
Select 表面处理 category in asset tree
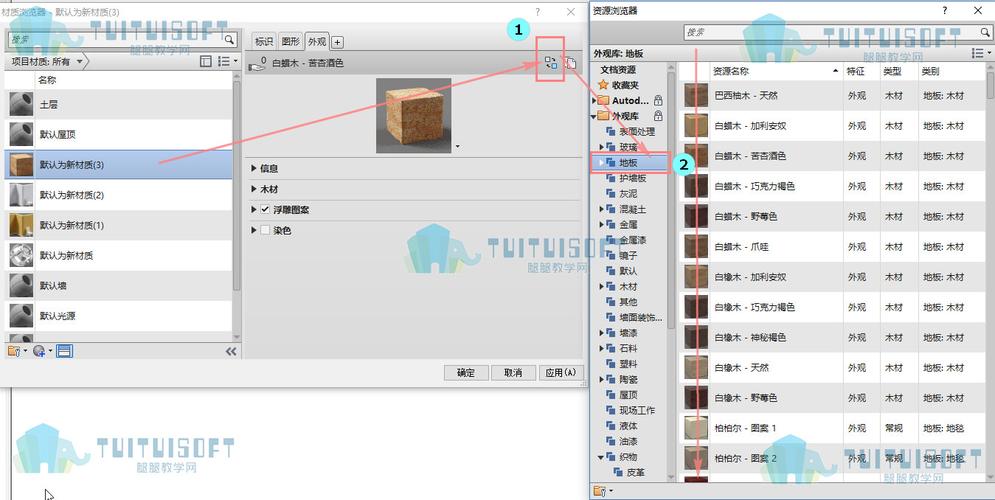(x=636, y=131)
